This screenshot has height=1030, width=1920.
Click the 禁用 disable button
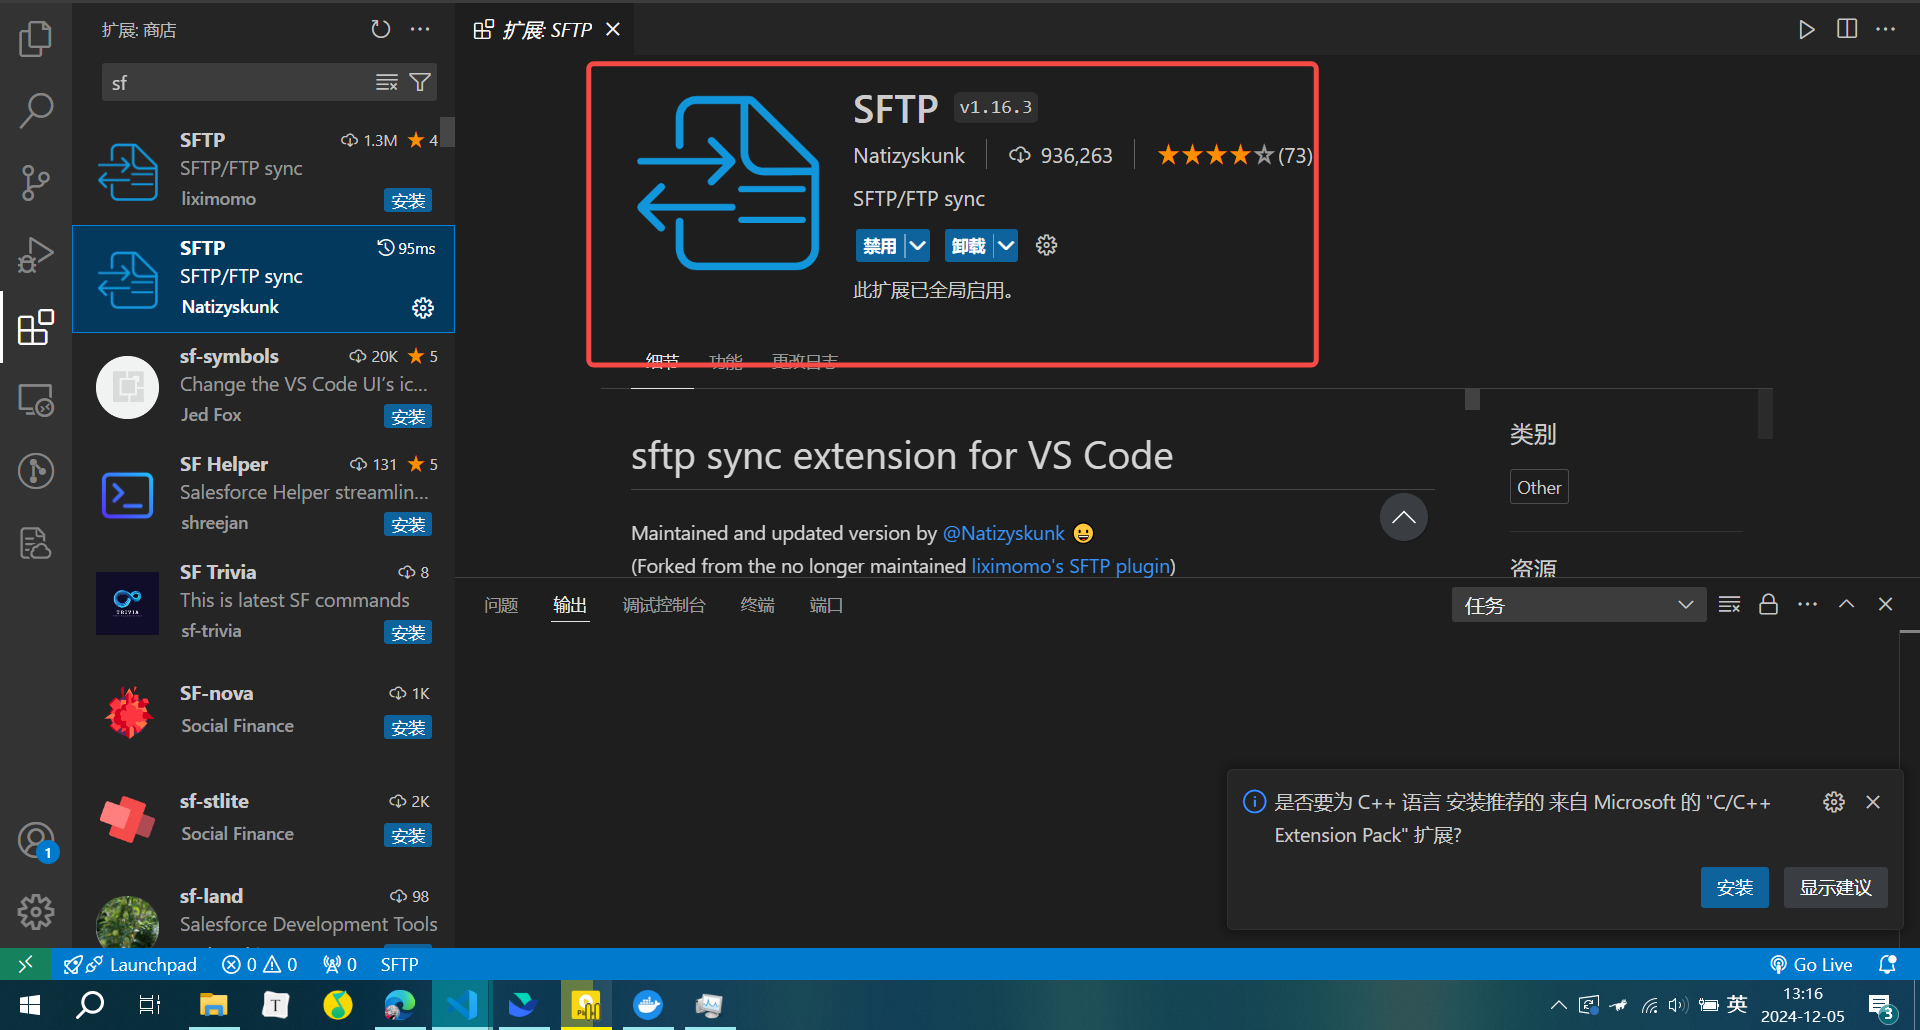(x=880, y=245)
